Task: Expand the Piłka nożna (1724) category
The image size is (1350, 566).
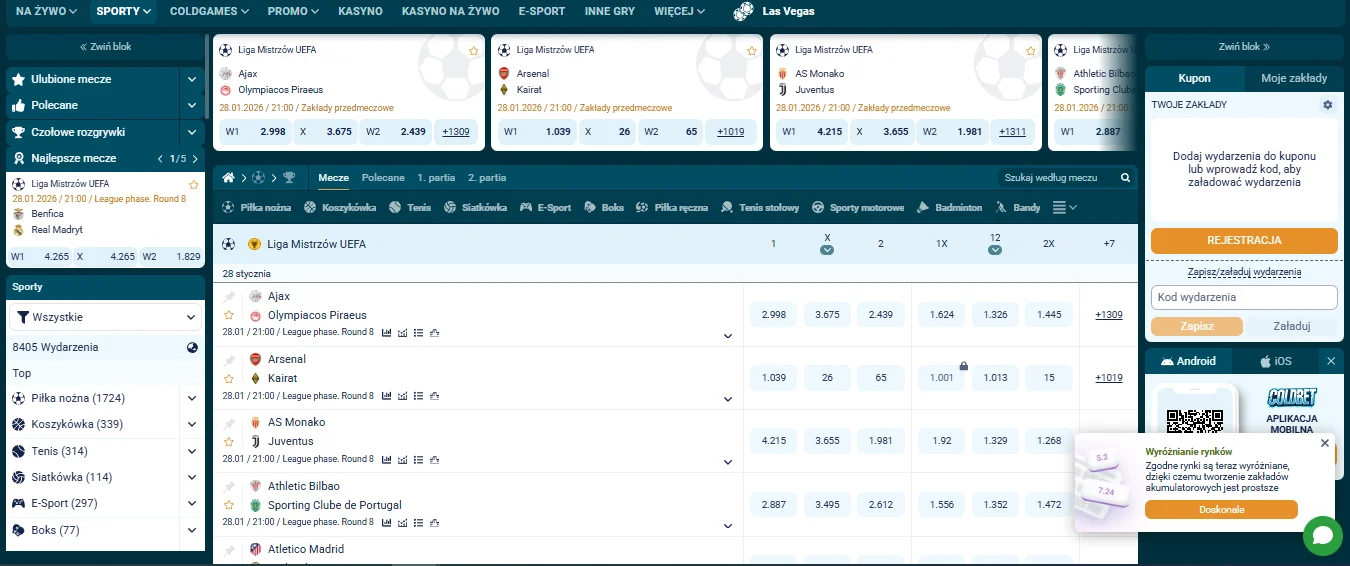Action: click(191, 398)
